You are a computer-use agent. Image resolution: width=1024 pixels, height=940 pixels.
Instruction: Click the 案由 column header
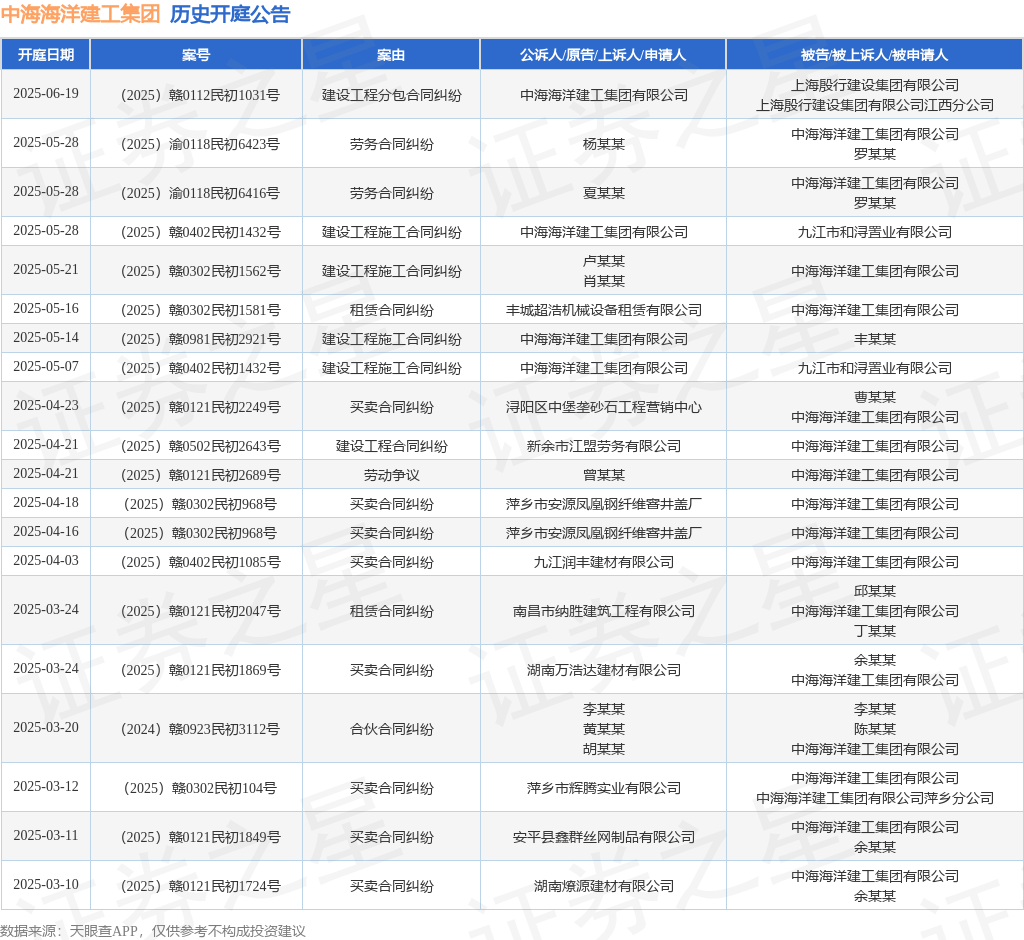[x=391, y=55]
